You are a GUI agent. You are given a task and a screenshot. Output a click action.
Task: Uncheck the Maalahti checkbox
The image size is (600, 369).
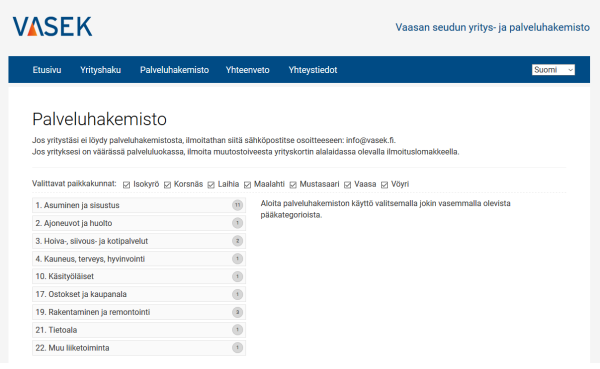click(x=248, y=185)
